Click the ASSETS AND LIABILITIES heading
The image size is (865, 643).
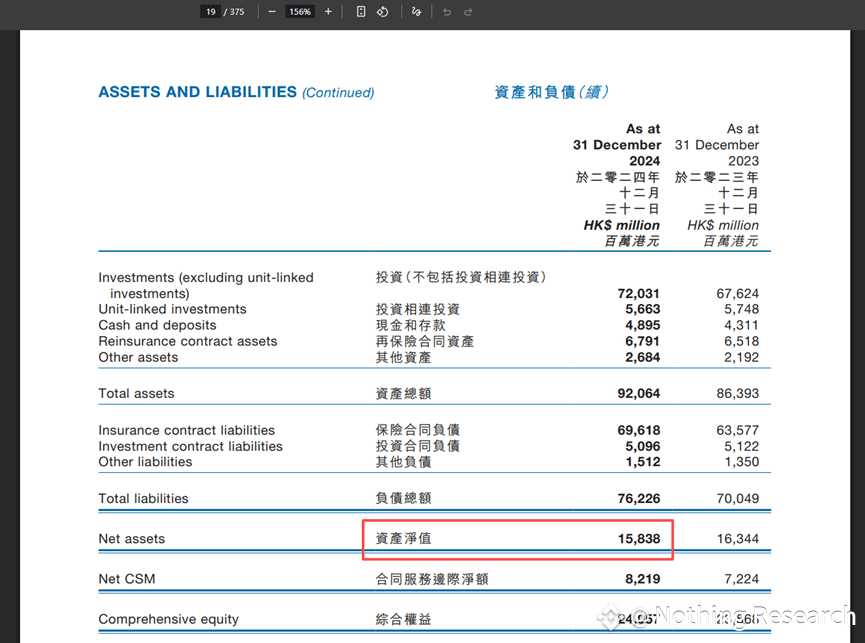coord(197,92)
